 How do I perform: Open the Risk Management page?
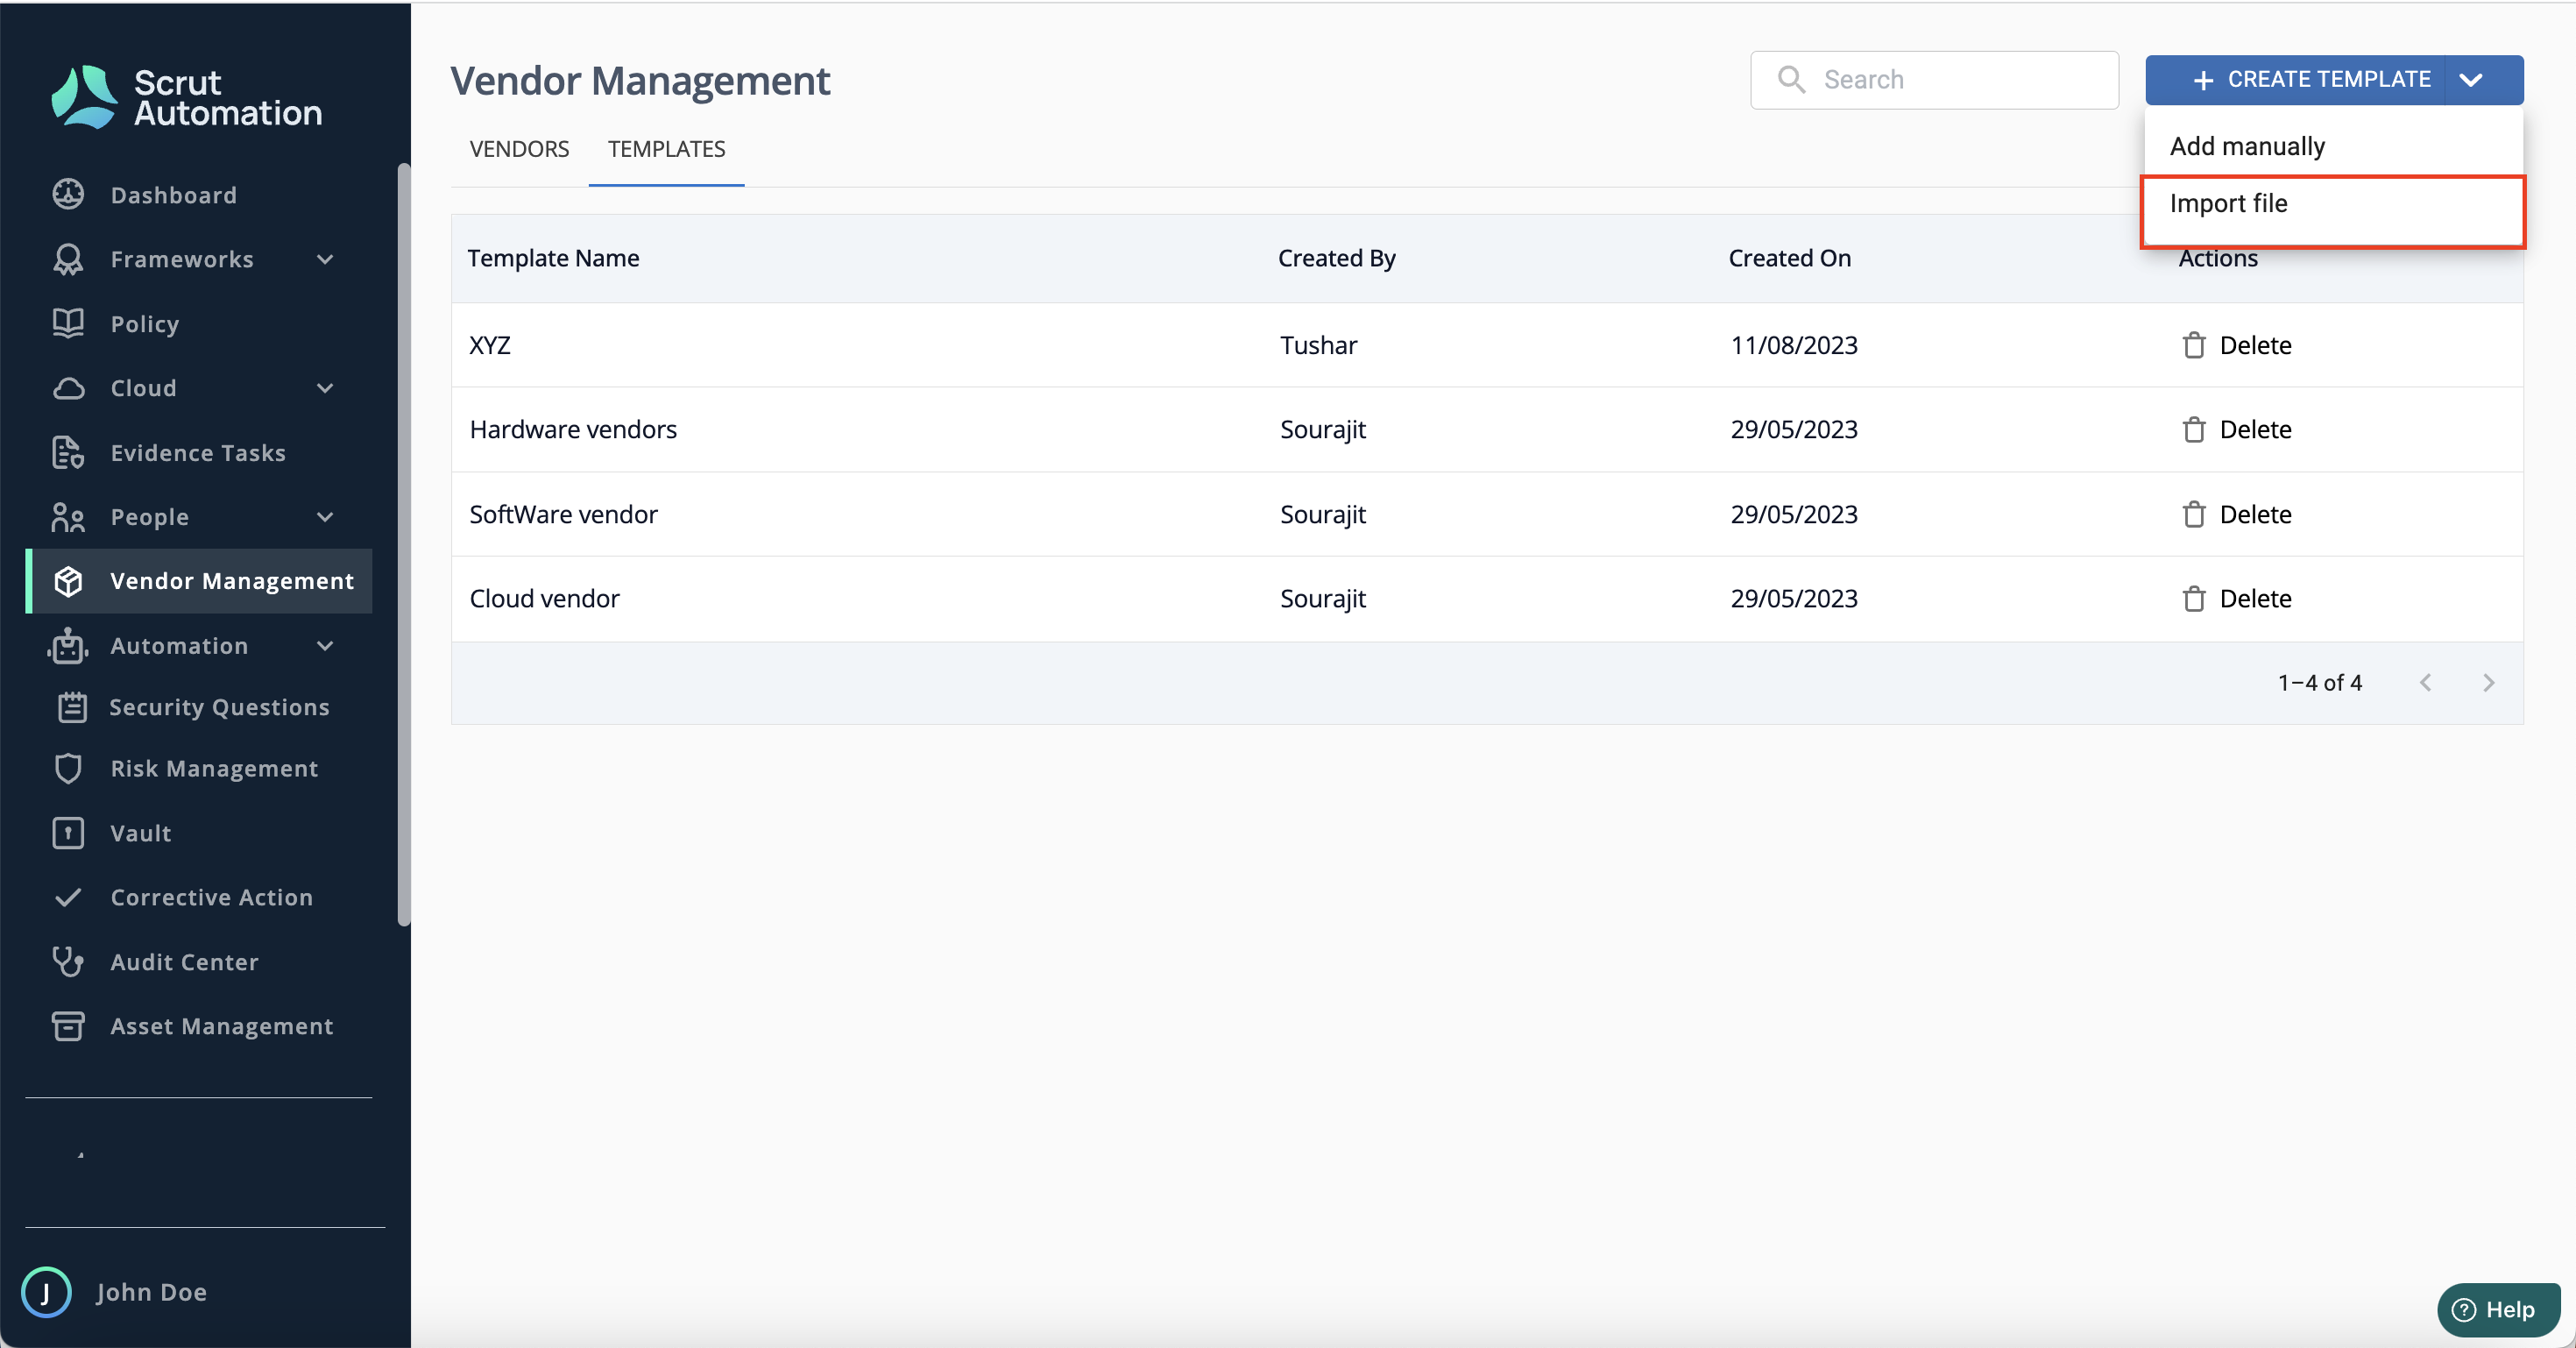click(214, 768)
